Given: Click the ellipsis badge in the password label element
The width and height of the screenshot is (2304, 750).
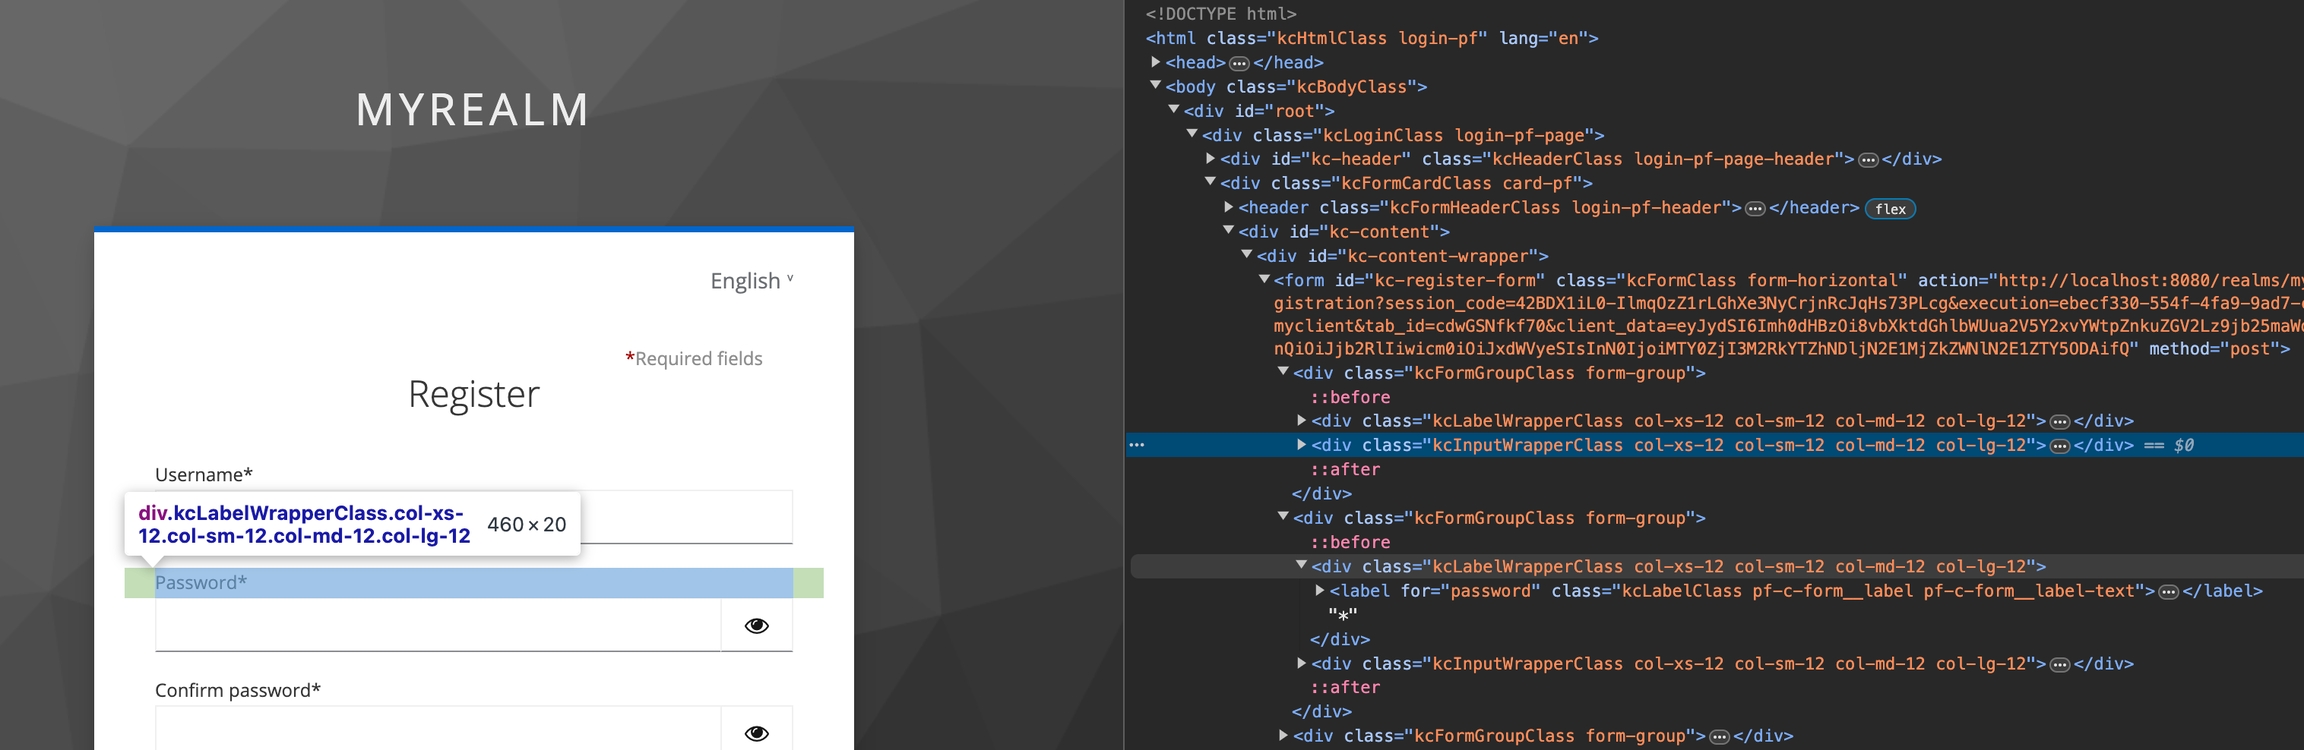Looking at the screenshot, I should click(2168, 592).
